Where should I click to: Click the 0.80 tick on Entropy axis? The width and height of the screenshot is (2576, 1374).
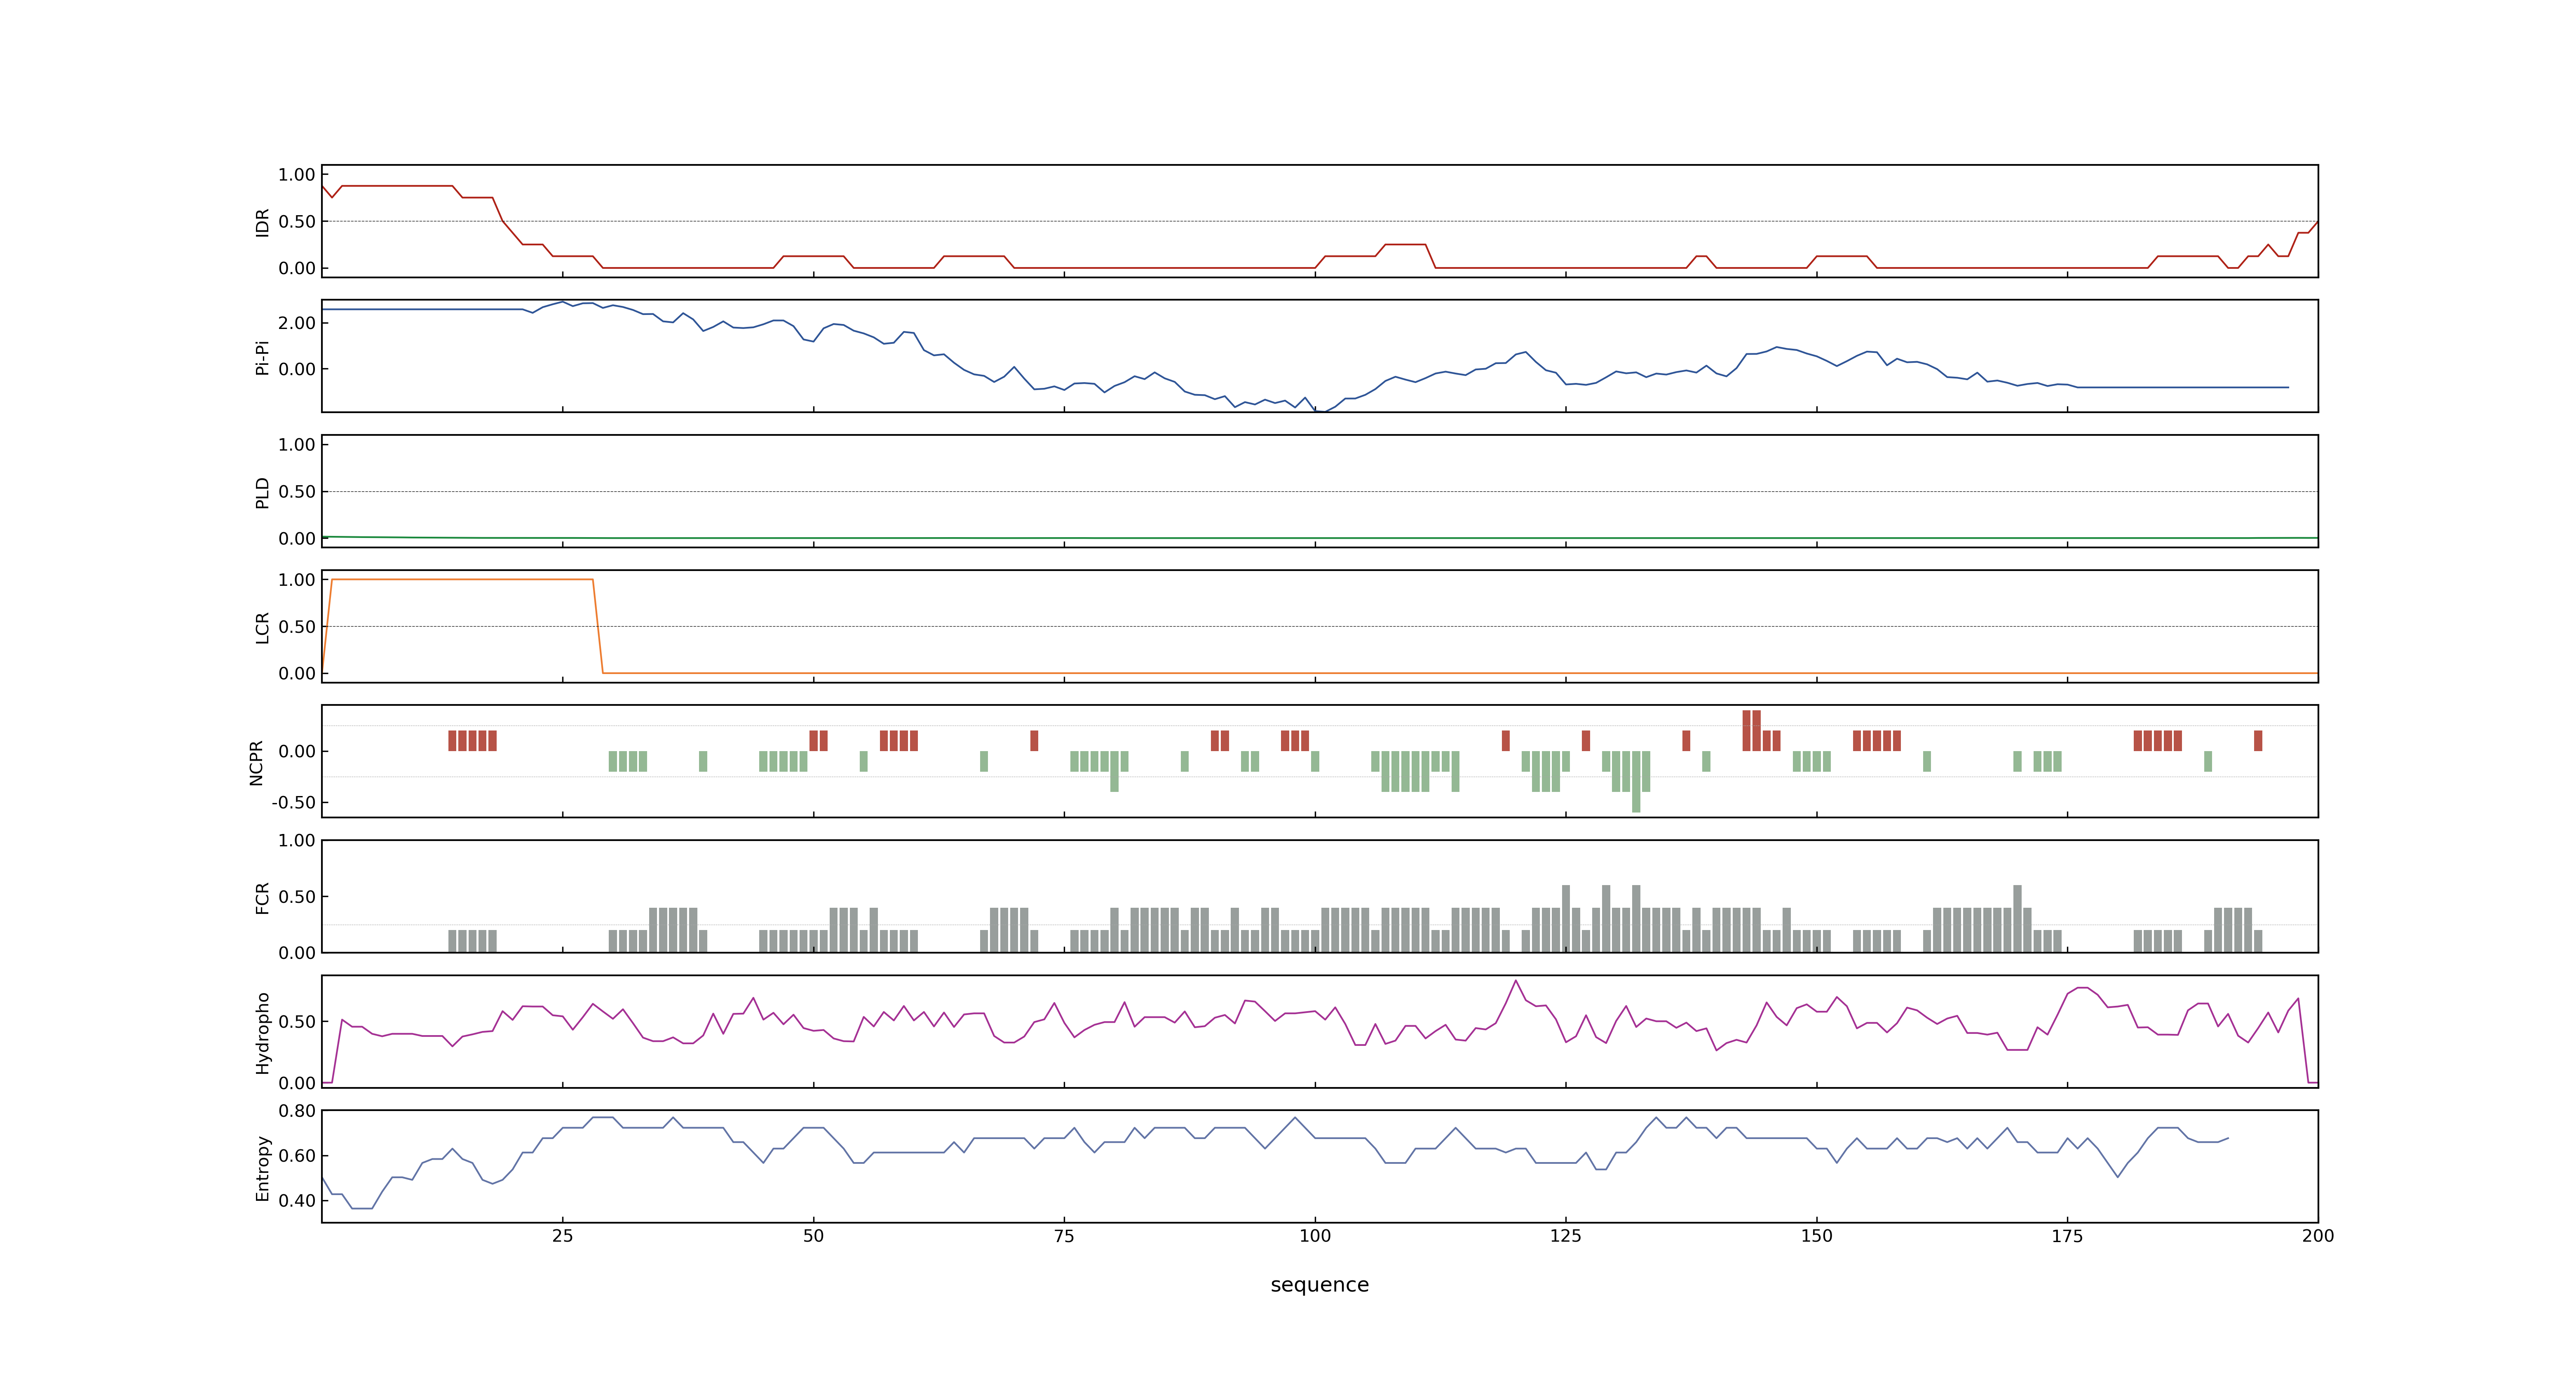tap(297, 1111)
